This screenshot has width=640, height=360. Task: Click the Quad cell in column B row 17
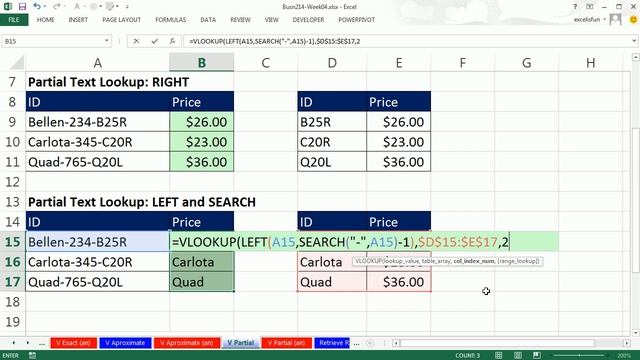coord(202,282)
